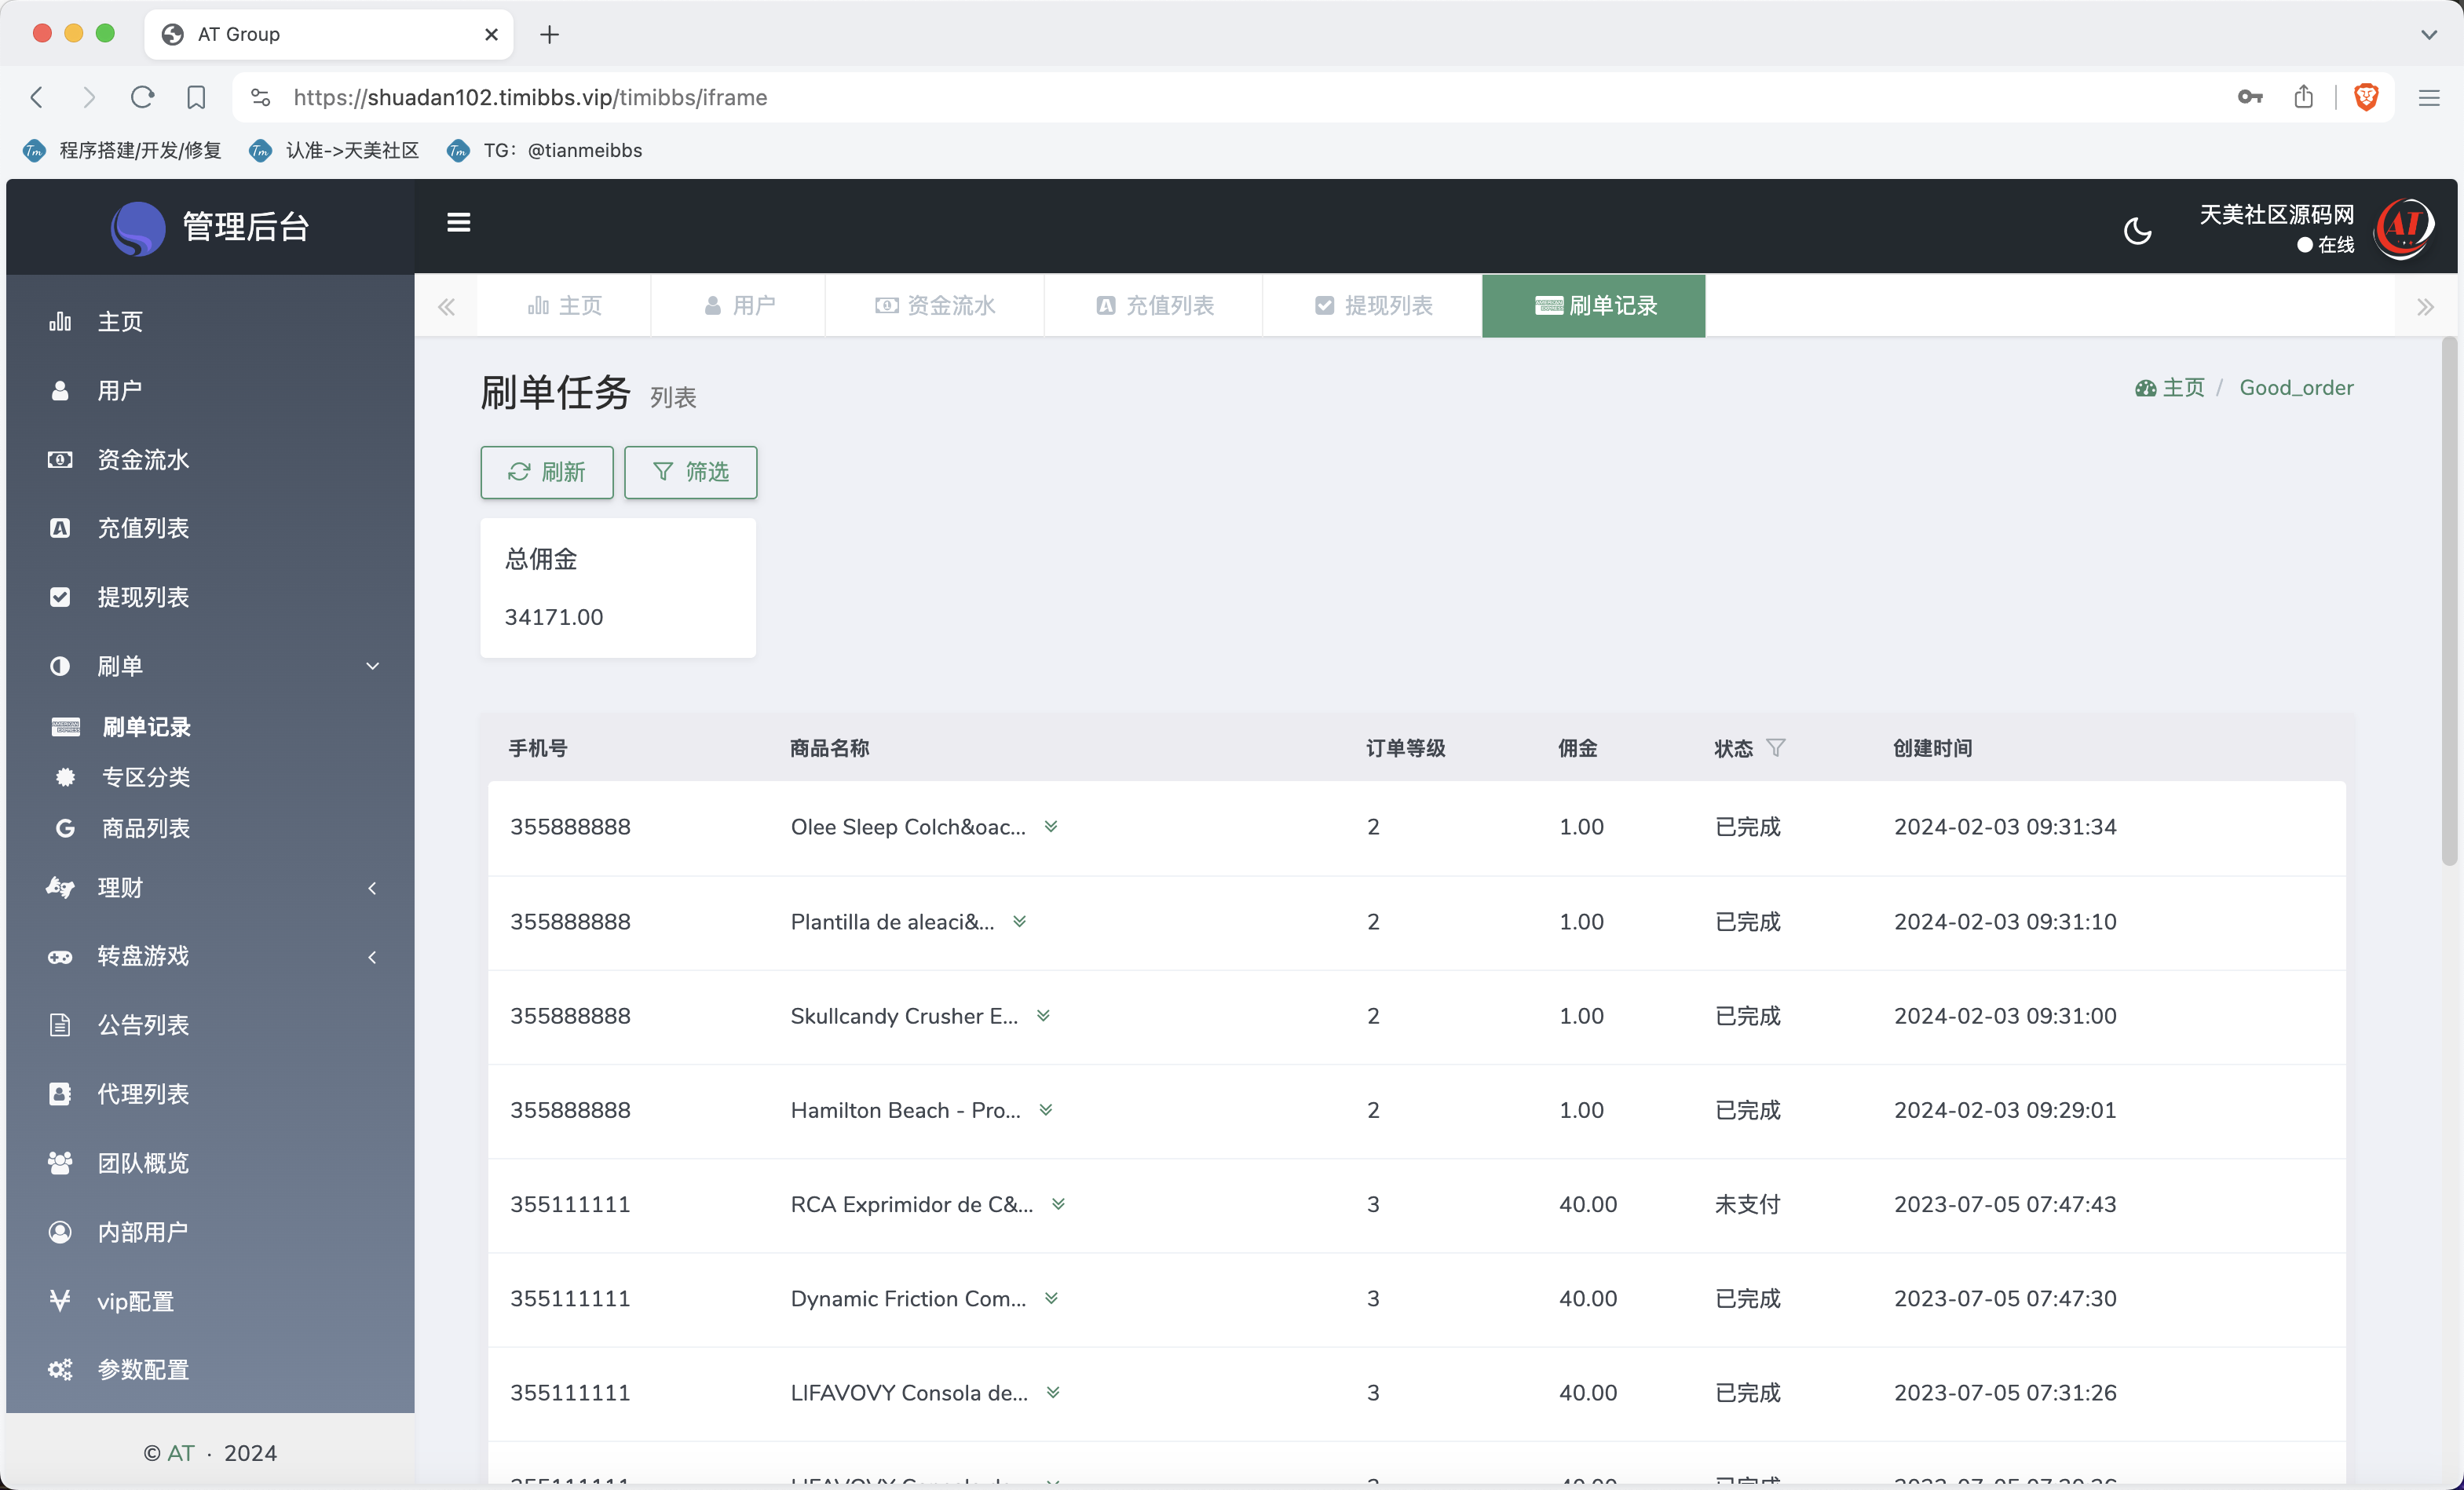
Task: Click the 充值列表 sidebar icon
Action: tap(60, 526)
